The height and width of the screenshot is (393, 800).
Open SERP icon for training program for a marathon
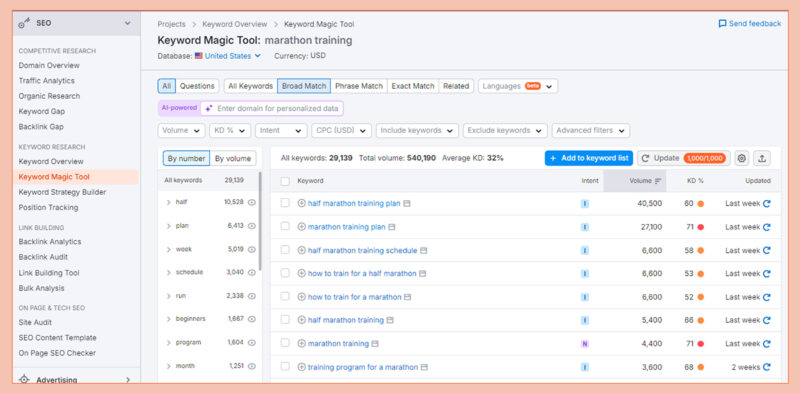tap(424, 367)
